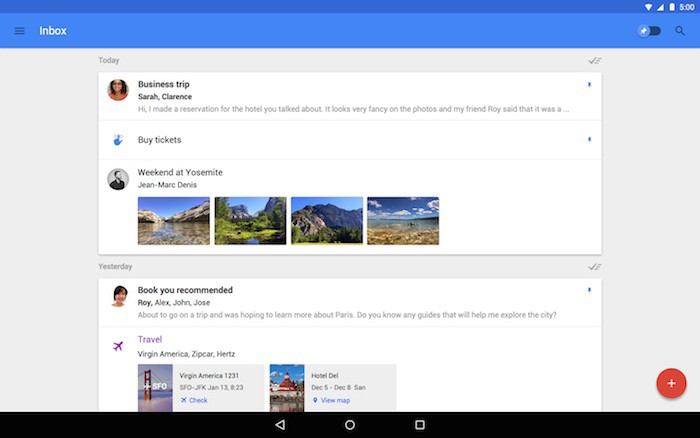700x438 pixels.
Task: Click Sarah's avatar on Business trip
Action: click(118, 90)
